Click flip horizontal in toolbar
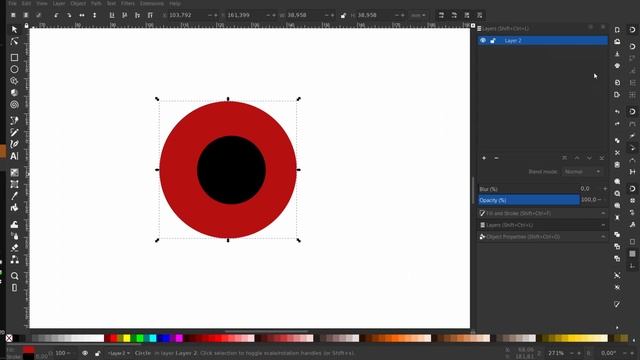 pyautogui.click(x=82, y=15)
